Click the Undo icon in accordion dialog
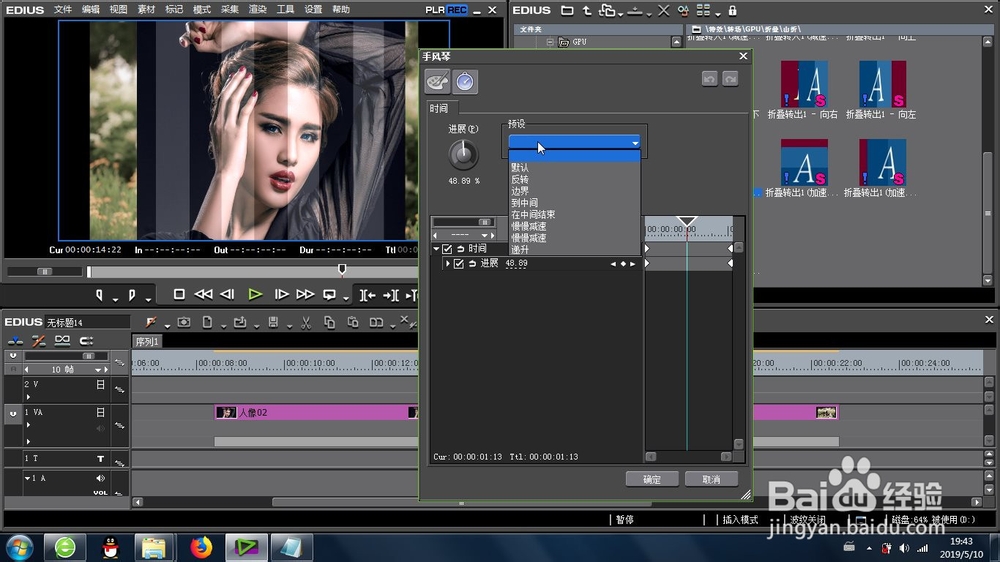This screenshot has height=562, width=1000. click(709, 78)
